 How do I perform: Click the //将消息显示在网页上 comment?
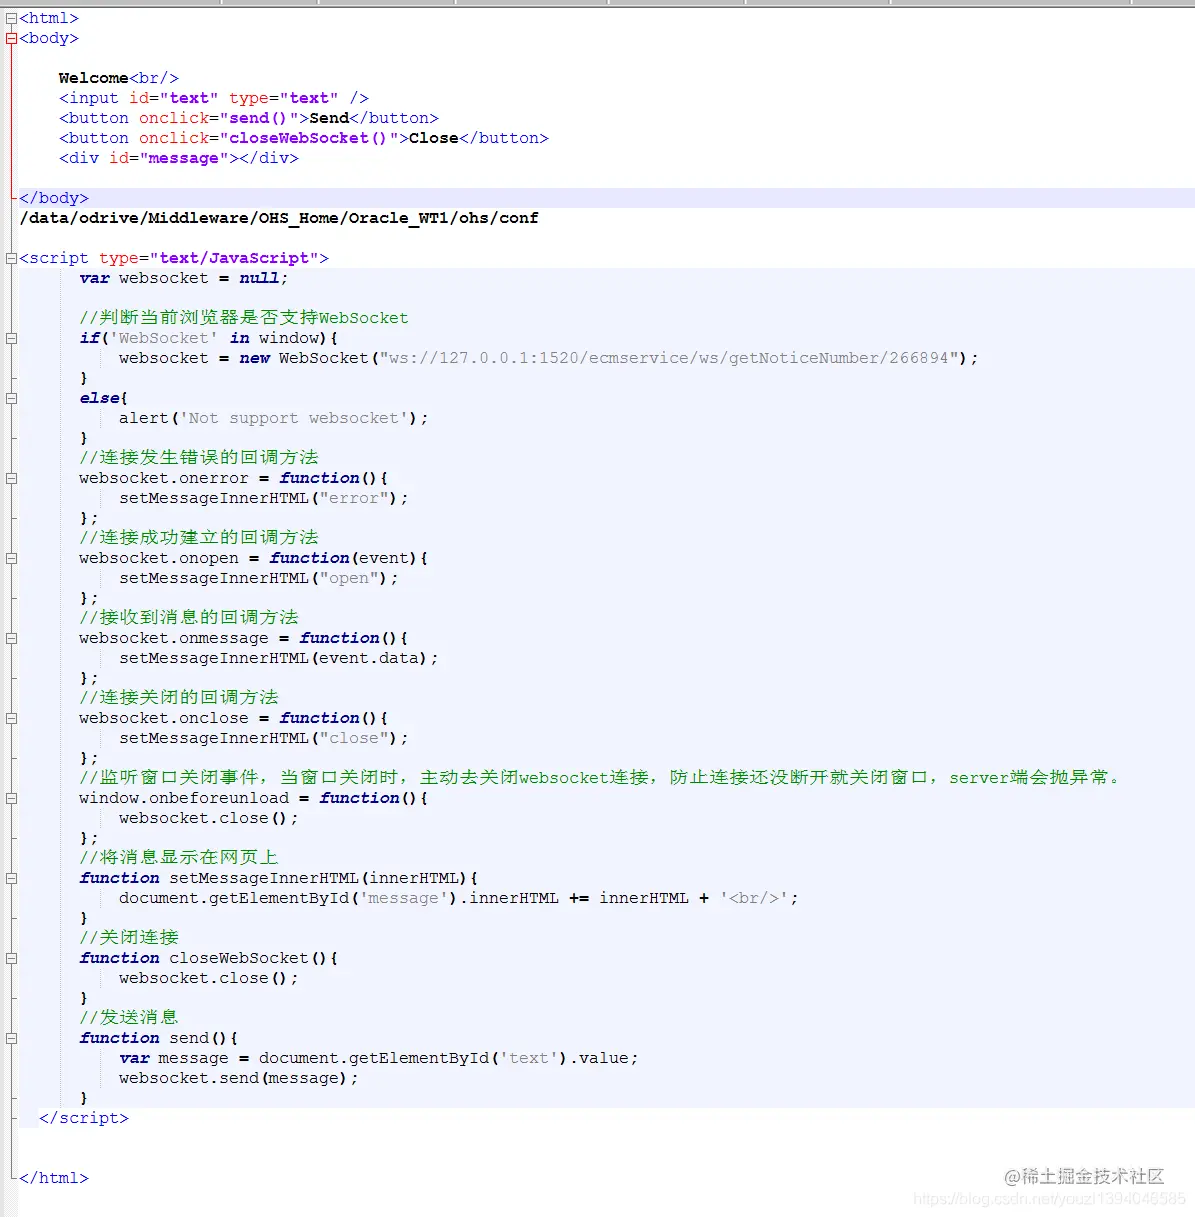click(179, 857)
